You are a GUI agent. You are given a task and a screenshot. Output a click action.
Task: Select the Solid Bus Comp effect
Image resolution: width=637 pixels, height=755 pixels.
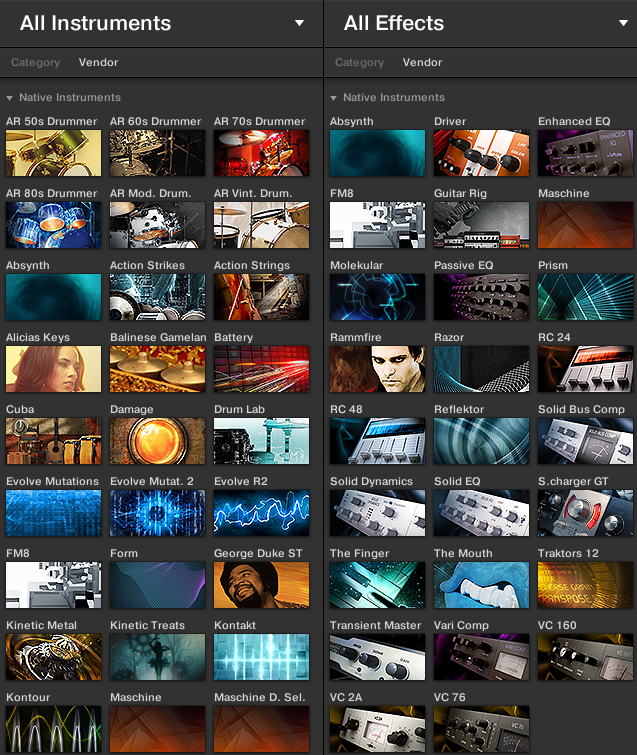tap(585, 441)
